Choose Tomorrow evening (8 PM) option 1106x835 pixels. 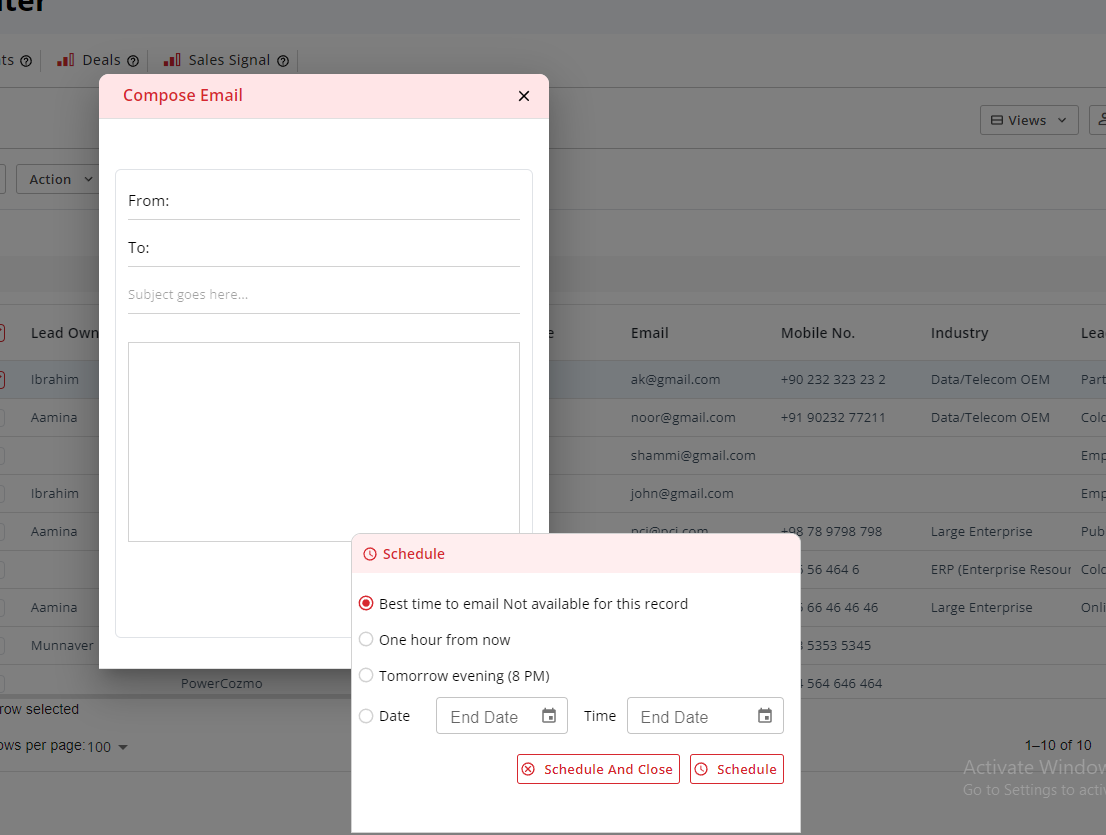[366, 676]
